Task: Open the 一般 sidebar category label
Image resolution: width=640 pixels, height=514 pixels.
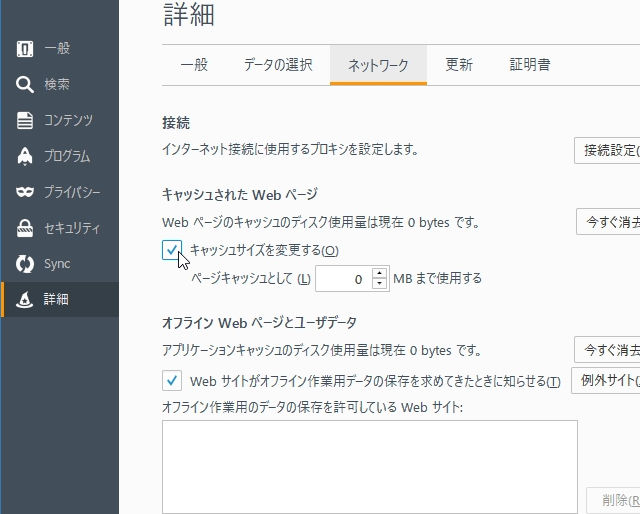Action: click(57, 49)
